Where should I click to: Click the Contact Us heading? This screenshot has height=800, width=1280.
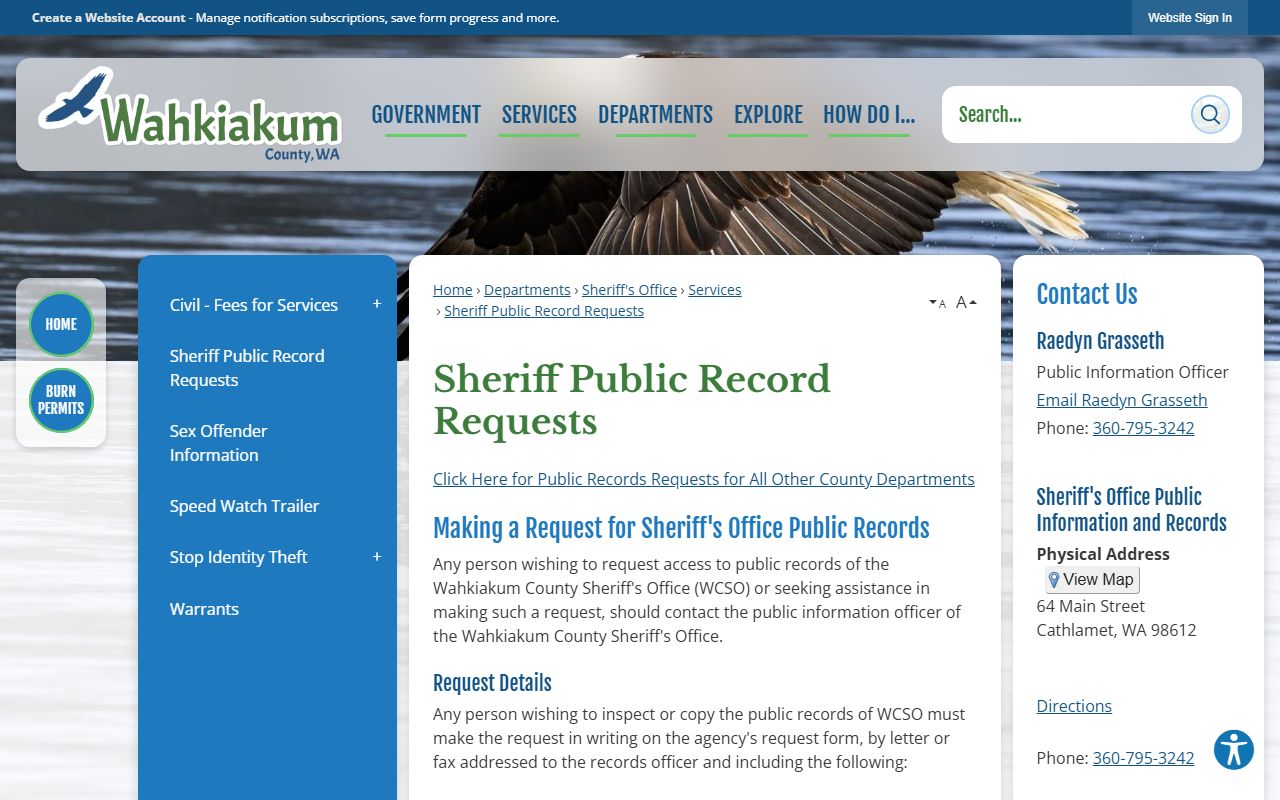coord(1087,294)
